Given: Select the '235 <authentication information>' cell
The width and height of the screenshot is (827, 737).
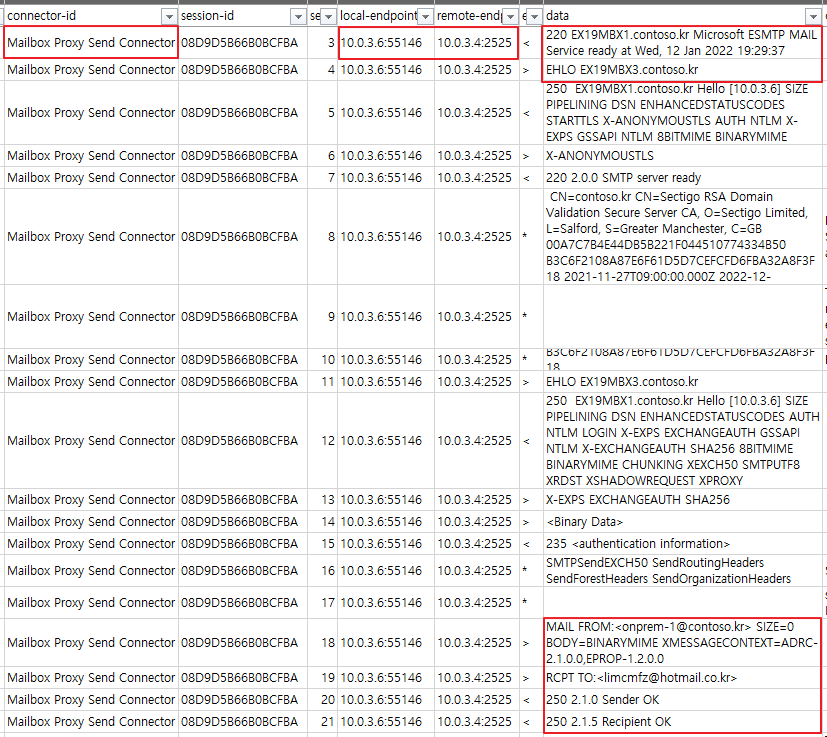Looking at the screenshot, I should [682, 543].
